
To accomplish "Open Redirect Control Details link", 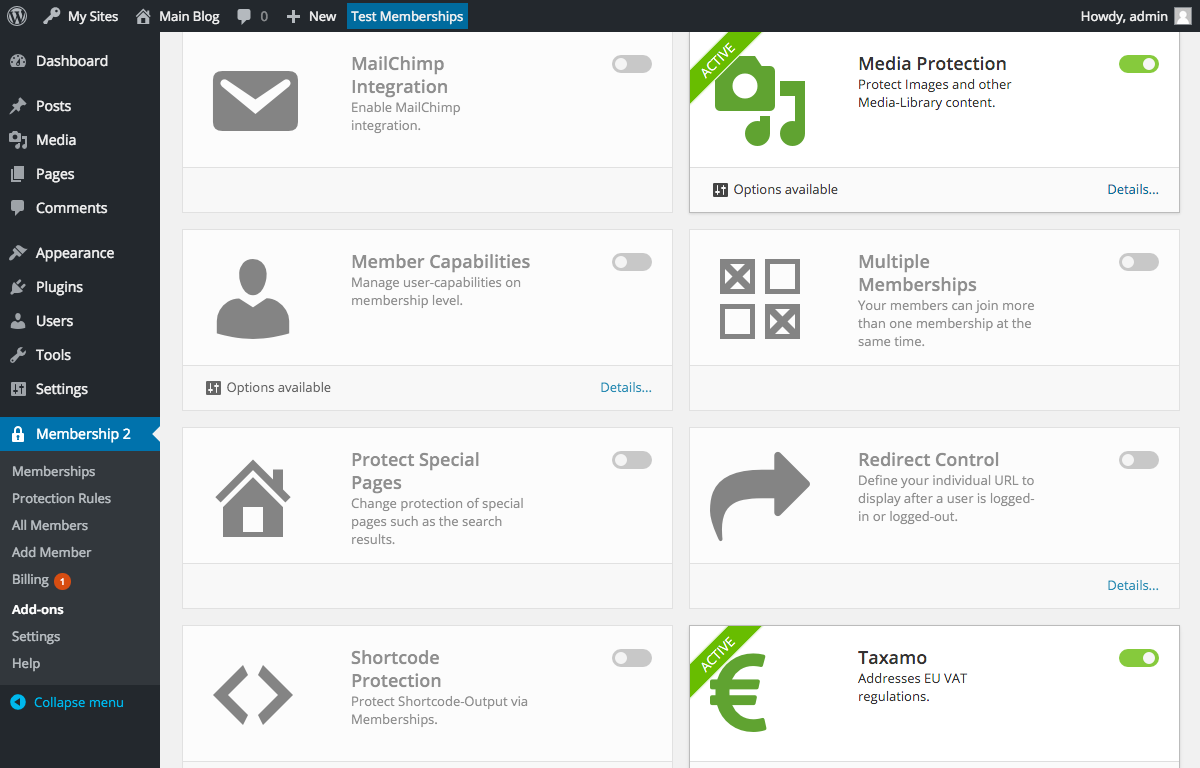I will coord(1133,586).
